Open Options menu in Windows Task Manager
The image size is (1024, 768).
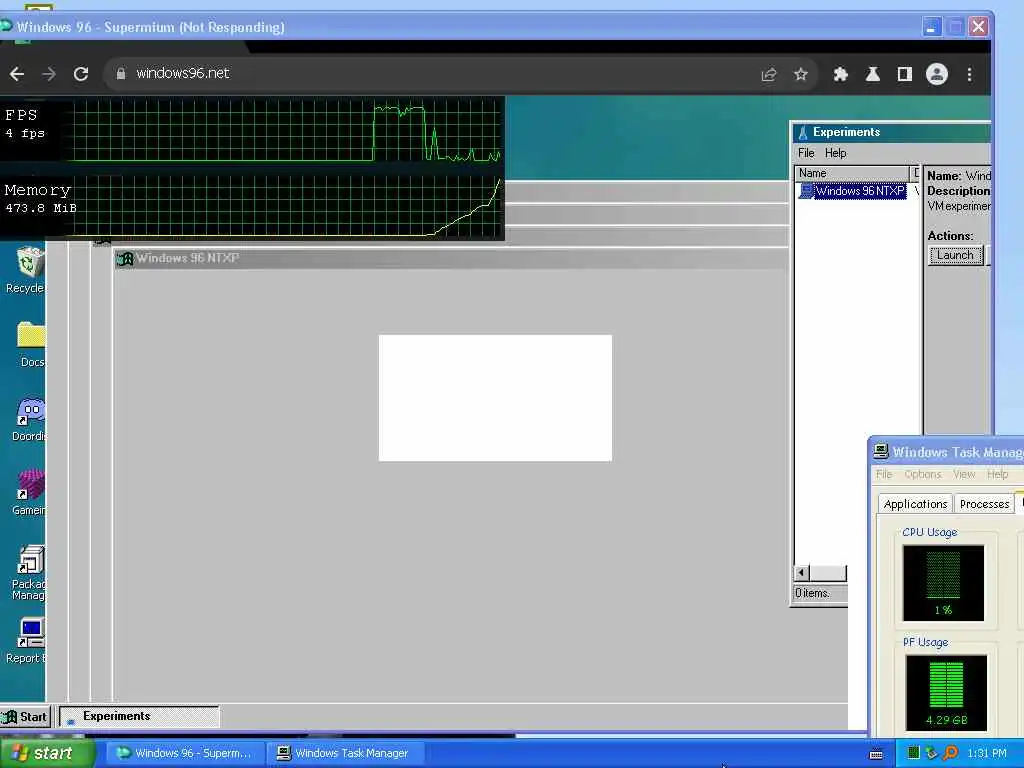[x=923, y=474]
